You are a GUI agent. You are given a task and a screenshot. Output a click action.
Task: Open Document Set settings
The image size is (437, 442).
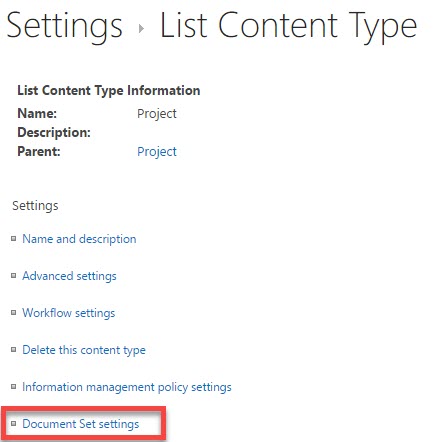coord(81,424)
